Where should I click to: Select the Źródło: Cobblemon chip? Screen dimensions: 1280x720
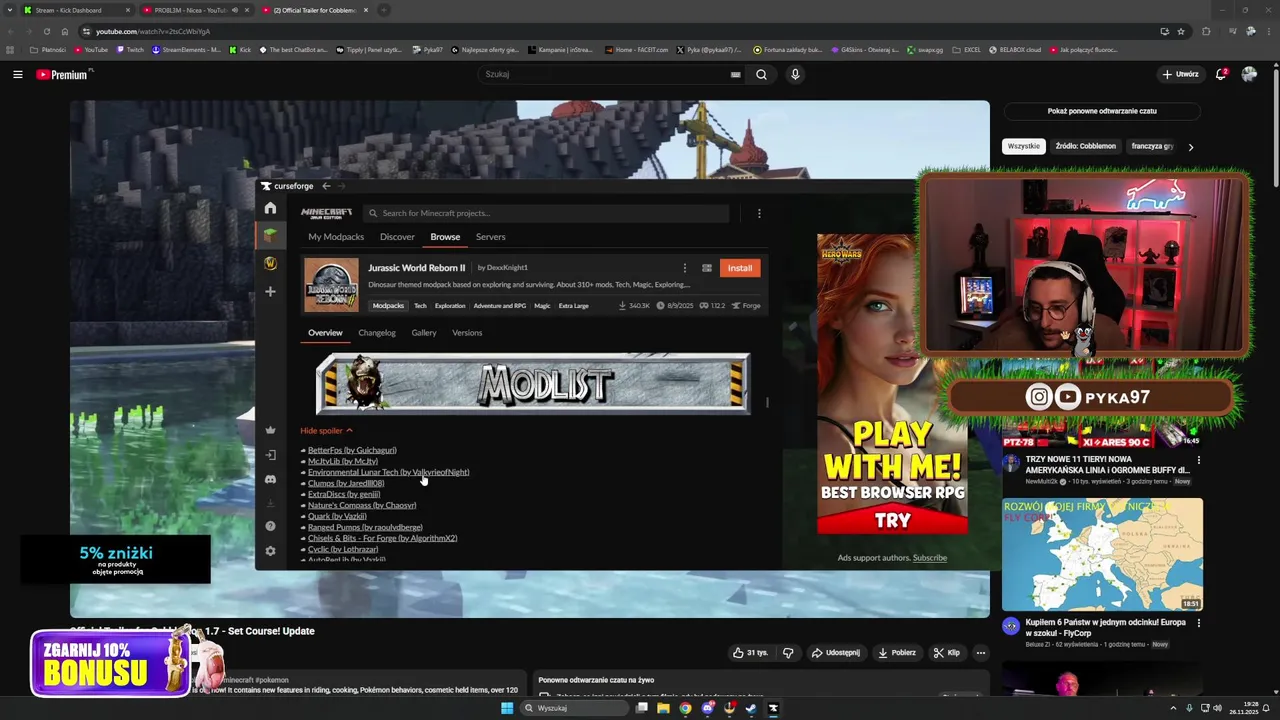(x=1085, y=146)
